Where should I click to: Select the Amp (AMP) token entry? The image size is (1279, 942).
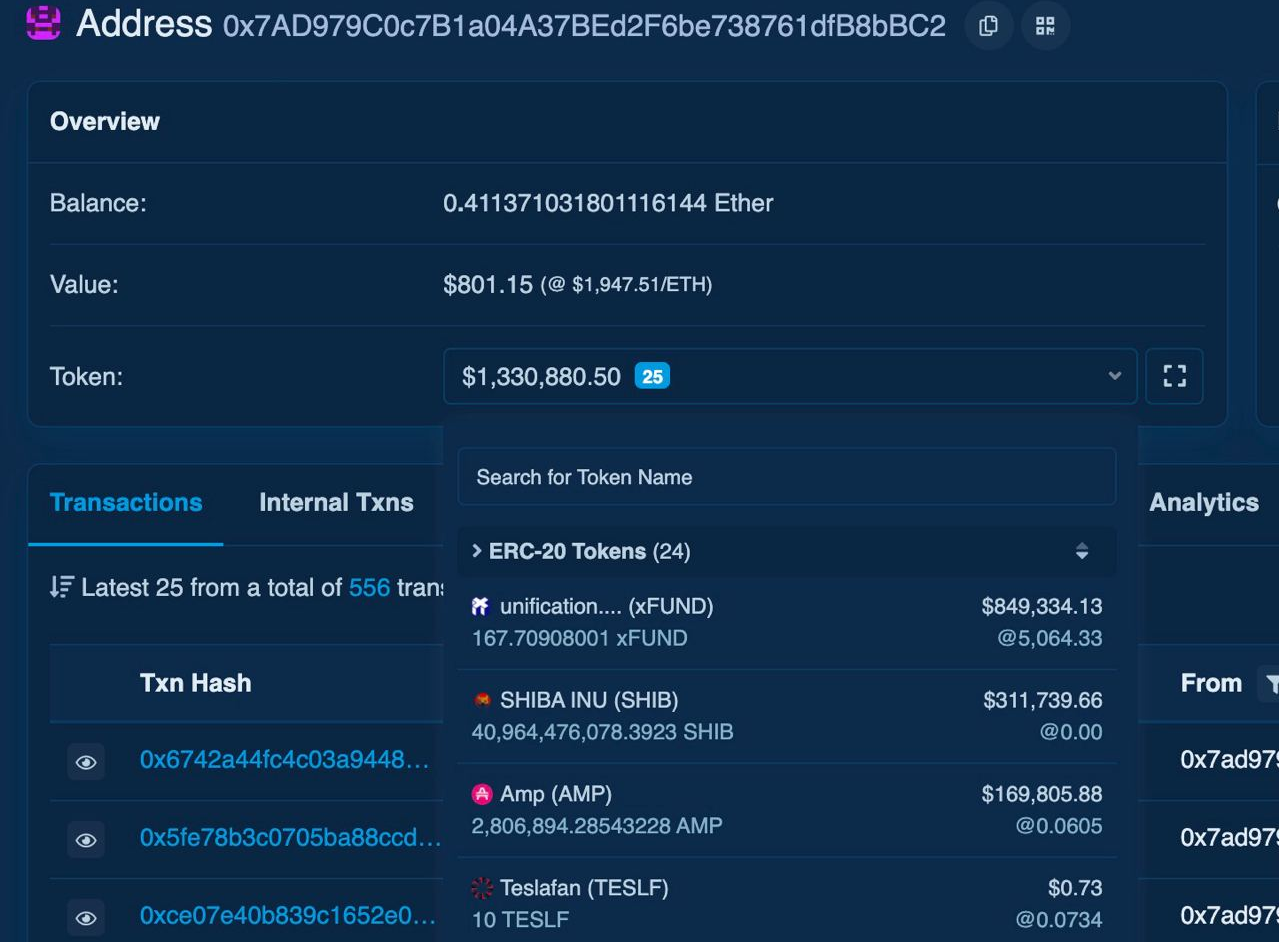(x=787, y=810)
